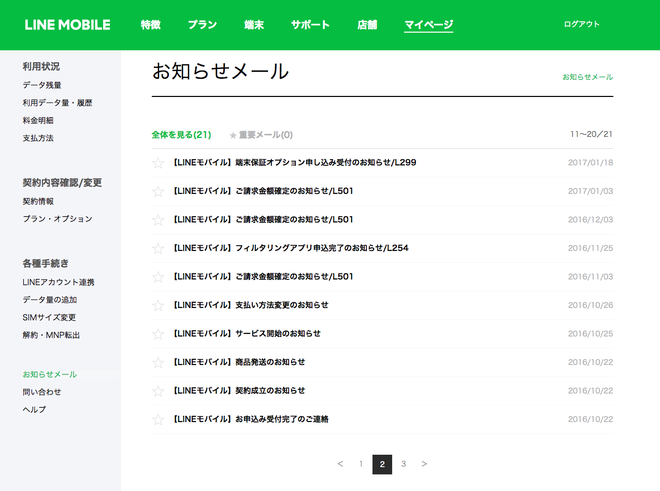Open 問い合わせ in sidebar
660x491 pixels.
42,392
